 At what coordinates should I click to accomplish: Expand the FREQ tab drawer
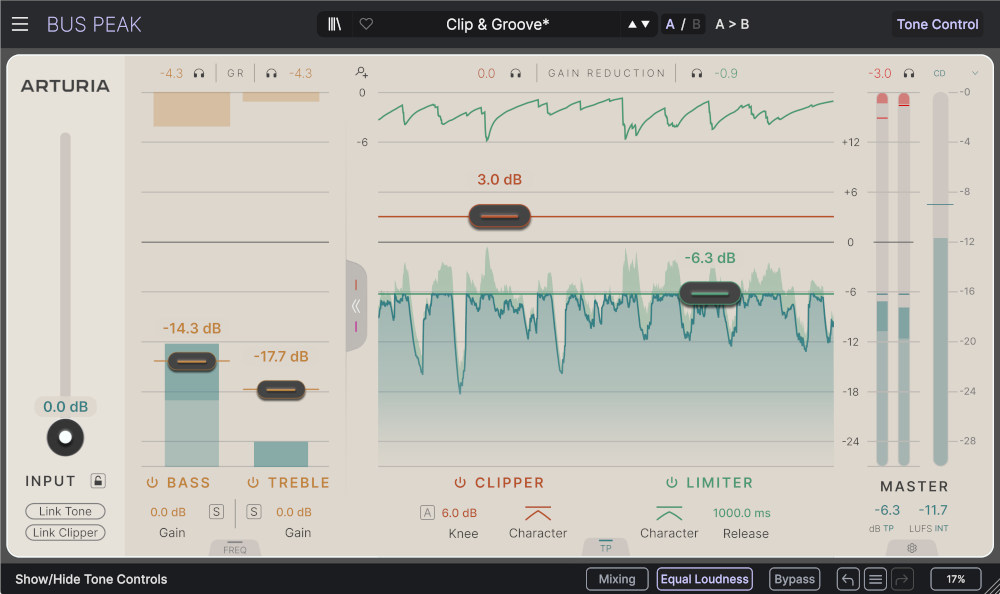pos(235,548)
